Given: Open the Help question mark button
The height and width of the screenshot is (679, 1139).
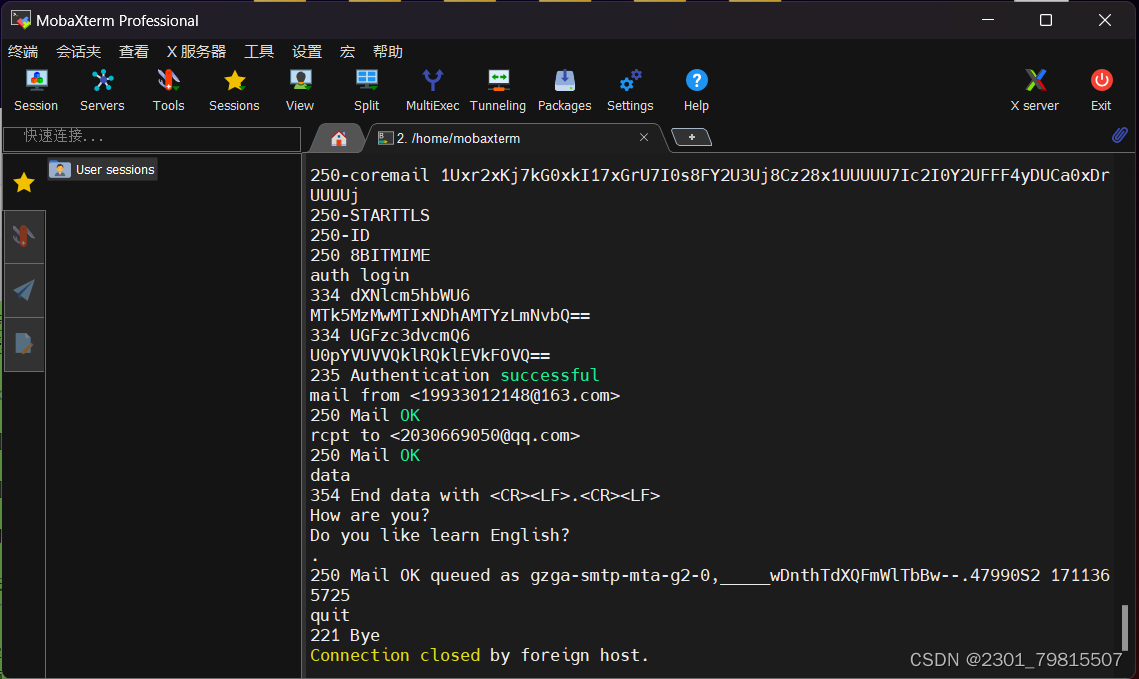Looking at the screenshot, I should click(x=696, y=90).
